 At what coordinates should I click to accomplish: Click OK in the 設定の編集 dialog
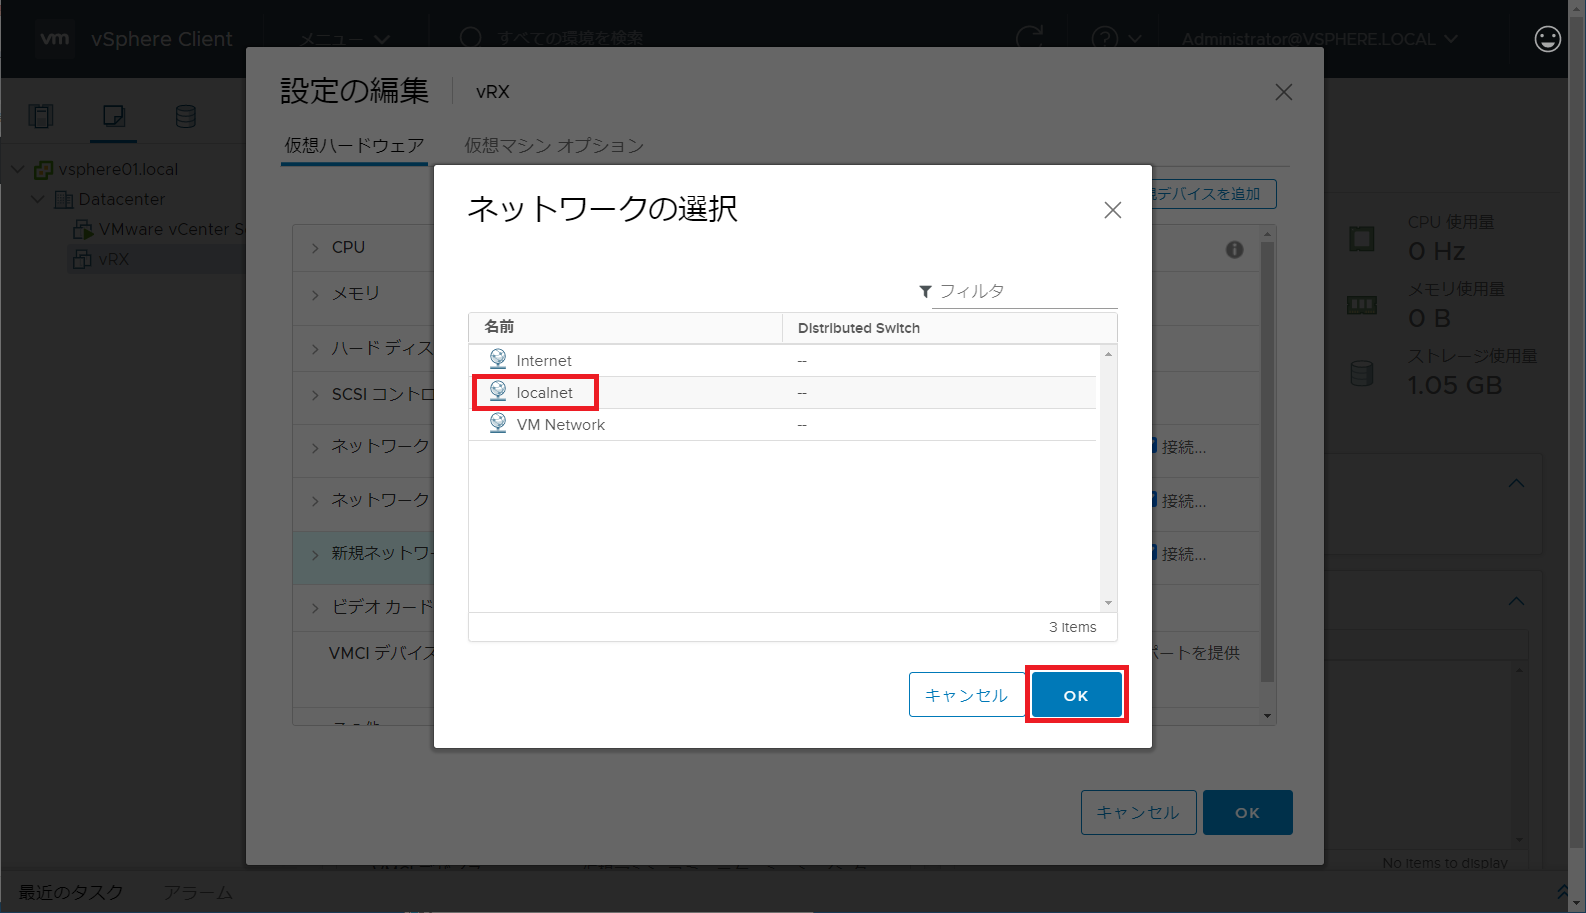click(x=1247, y=812)
